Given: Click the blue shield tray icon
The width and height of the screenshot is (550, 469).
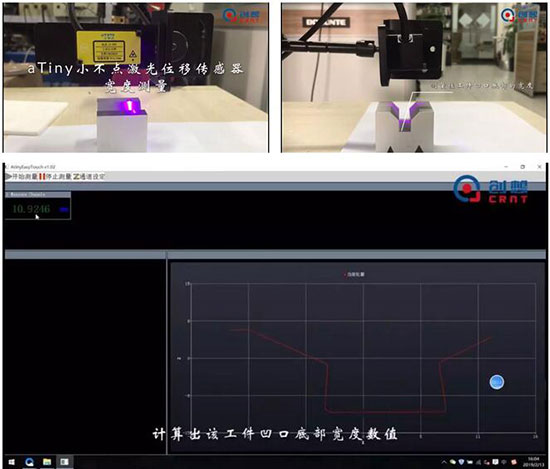Looking at the screenshot, I should coord(461,462).
